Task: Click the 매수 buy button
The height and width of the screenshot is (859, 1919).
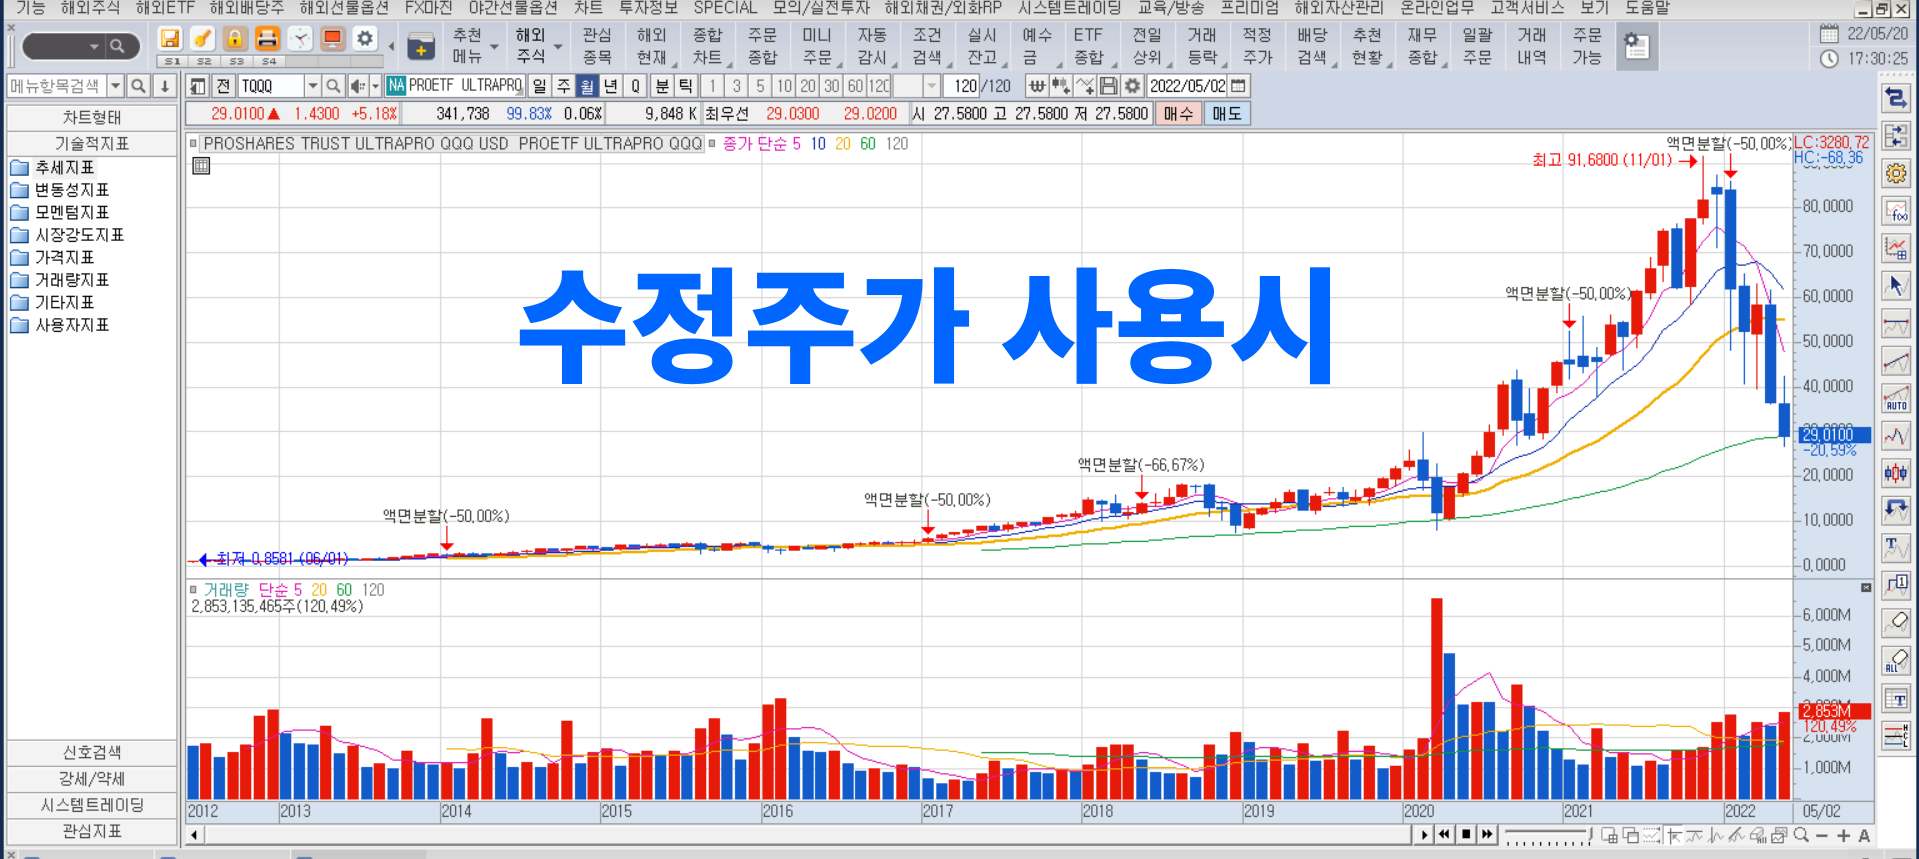Action: [x=1179, y=114]
